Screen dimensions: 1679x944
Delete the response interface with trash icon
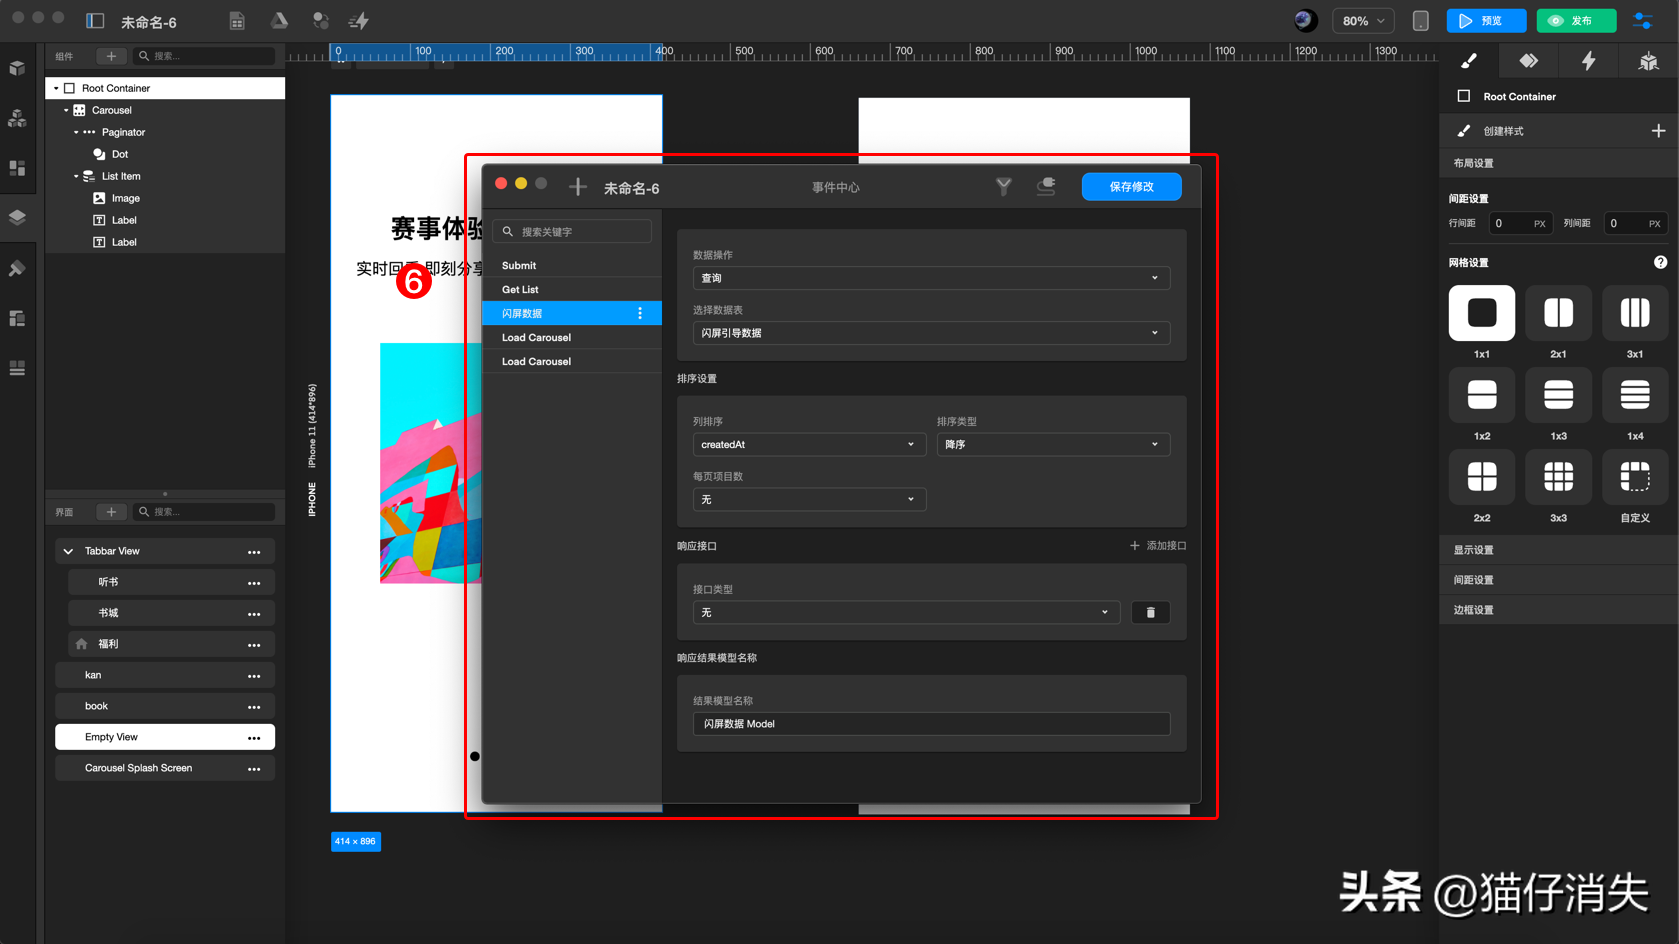coord(1150,612)
